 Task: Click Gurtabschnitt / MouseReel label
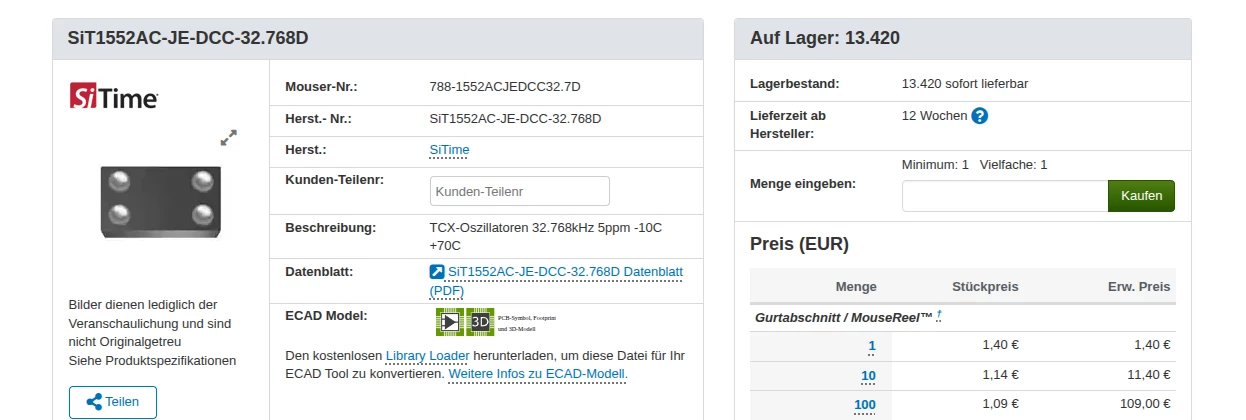[843, 316]
